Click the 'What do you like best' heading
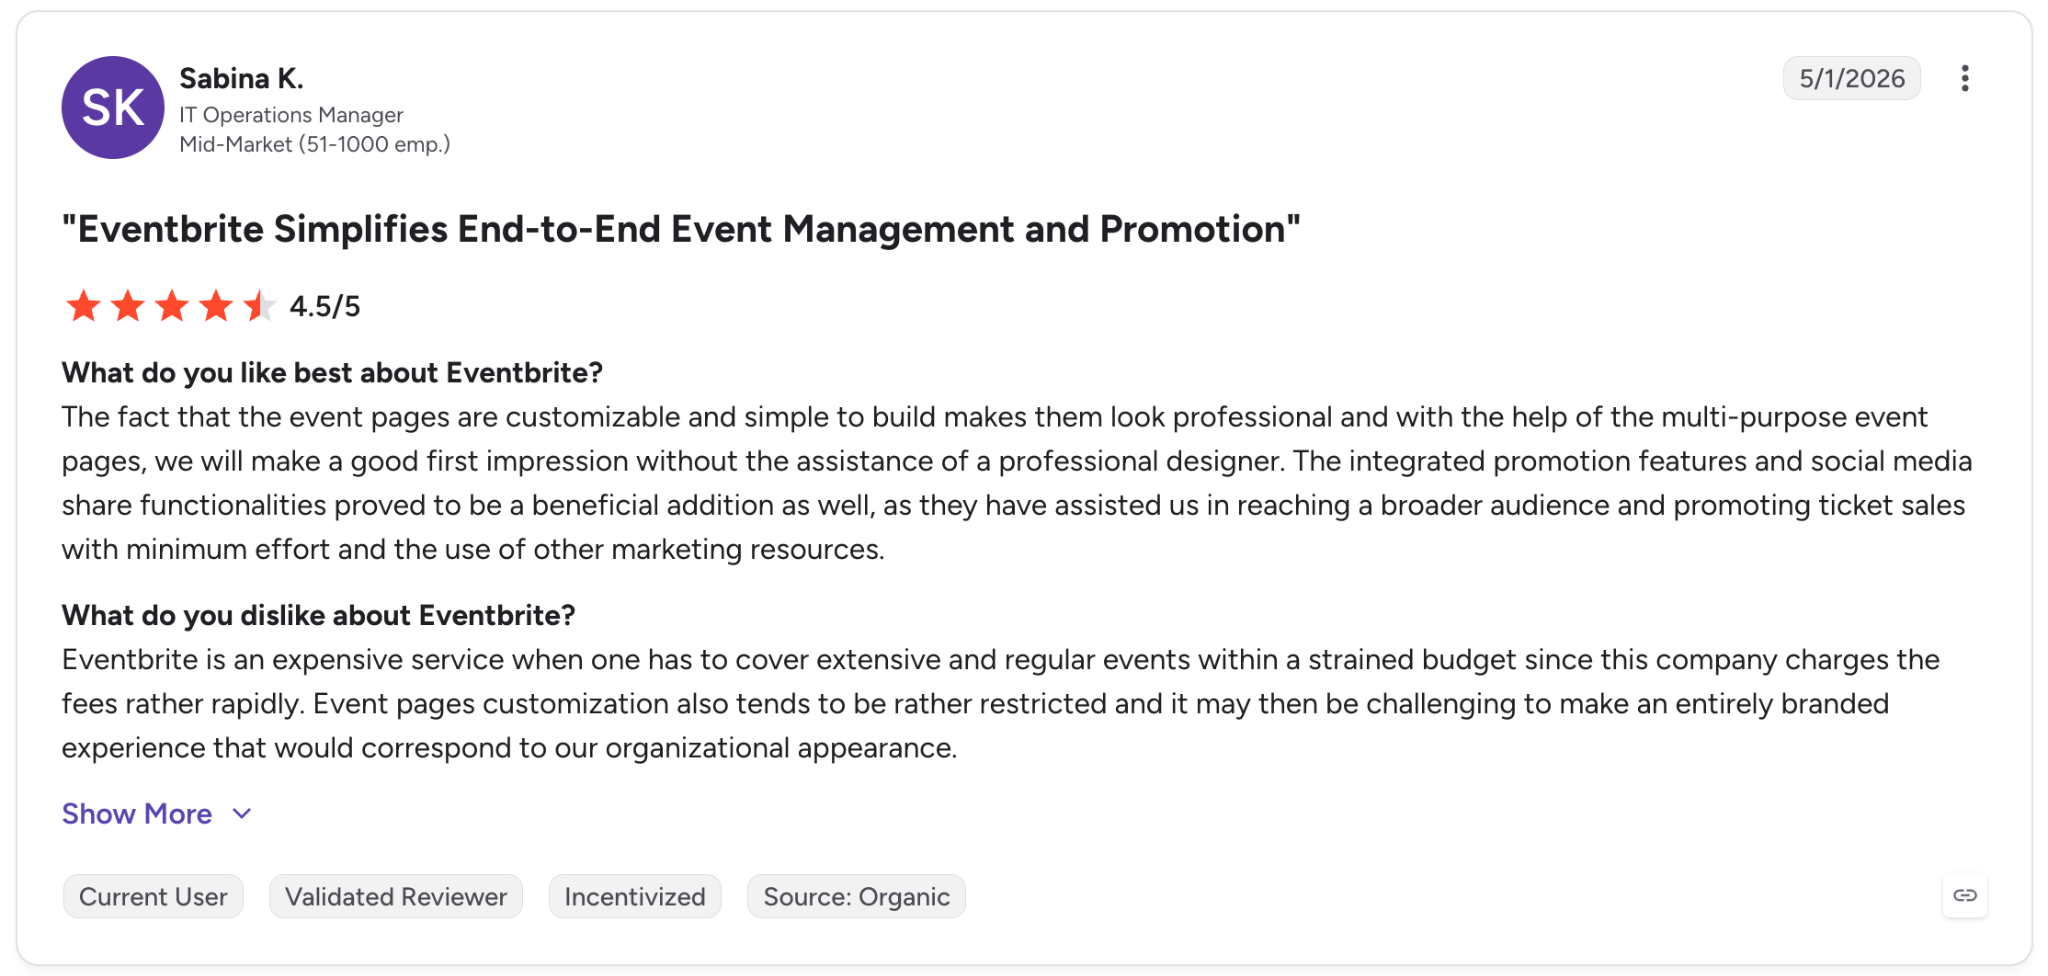The image size is (2048, 976). pyautogui.click(x=332, y=373)
